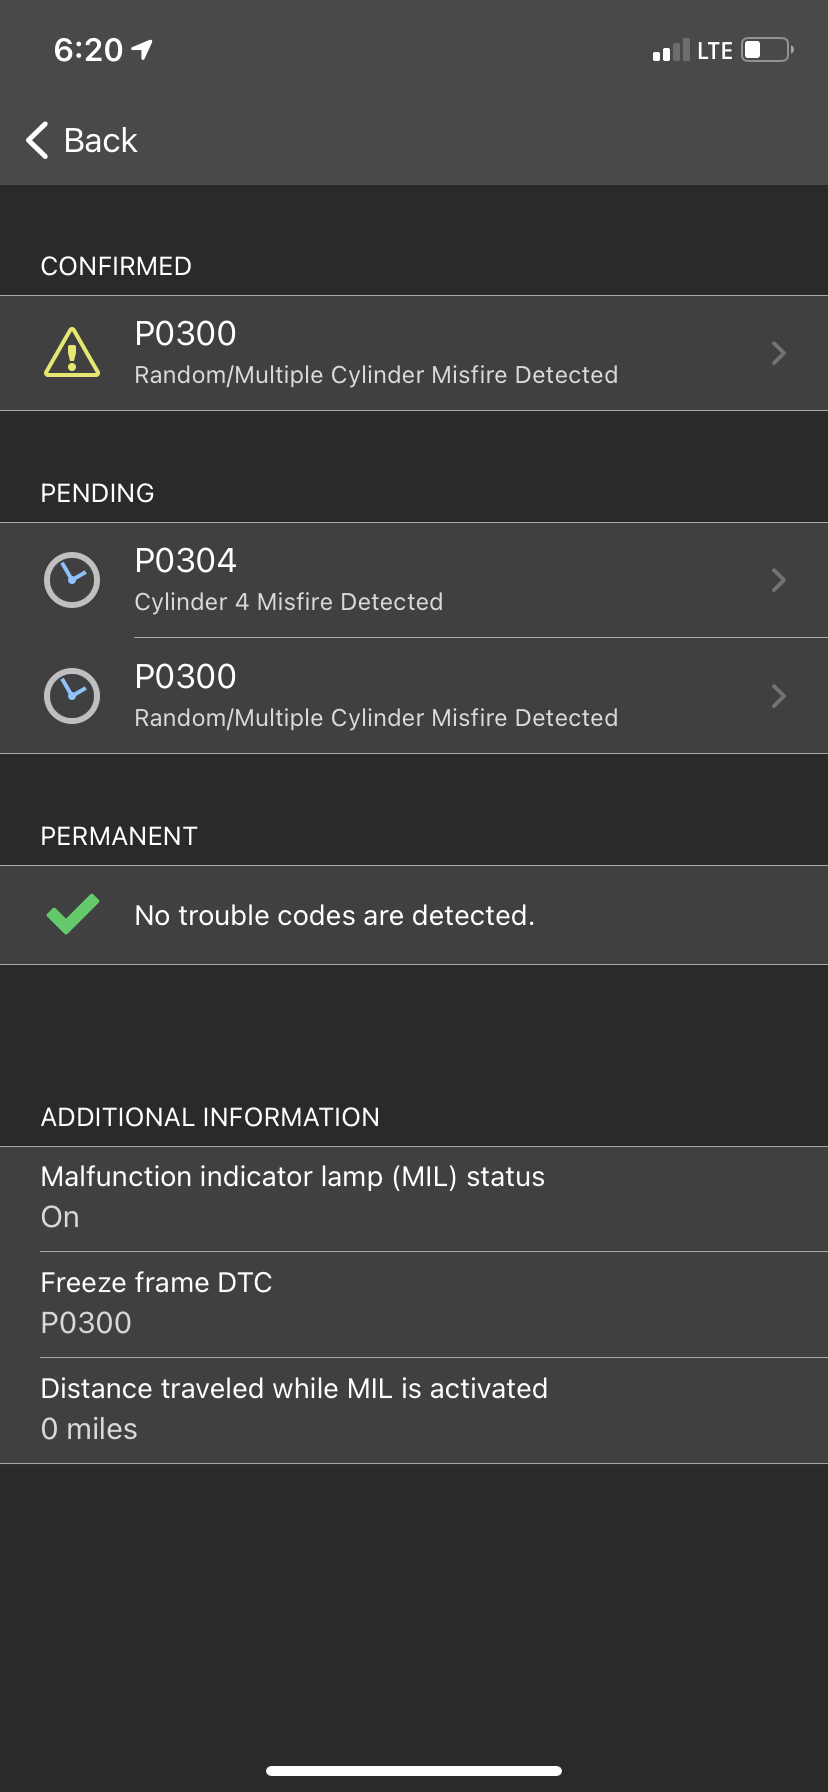Go back using Back text
This screenshot has height=1792, width=828.
click(100, 141)
